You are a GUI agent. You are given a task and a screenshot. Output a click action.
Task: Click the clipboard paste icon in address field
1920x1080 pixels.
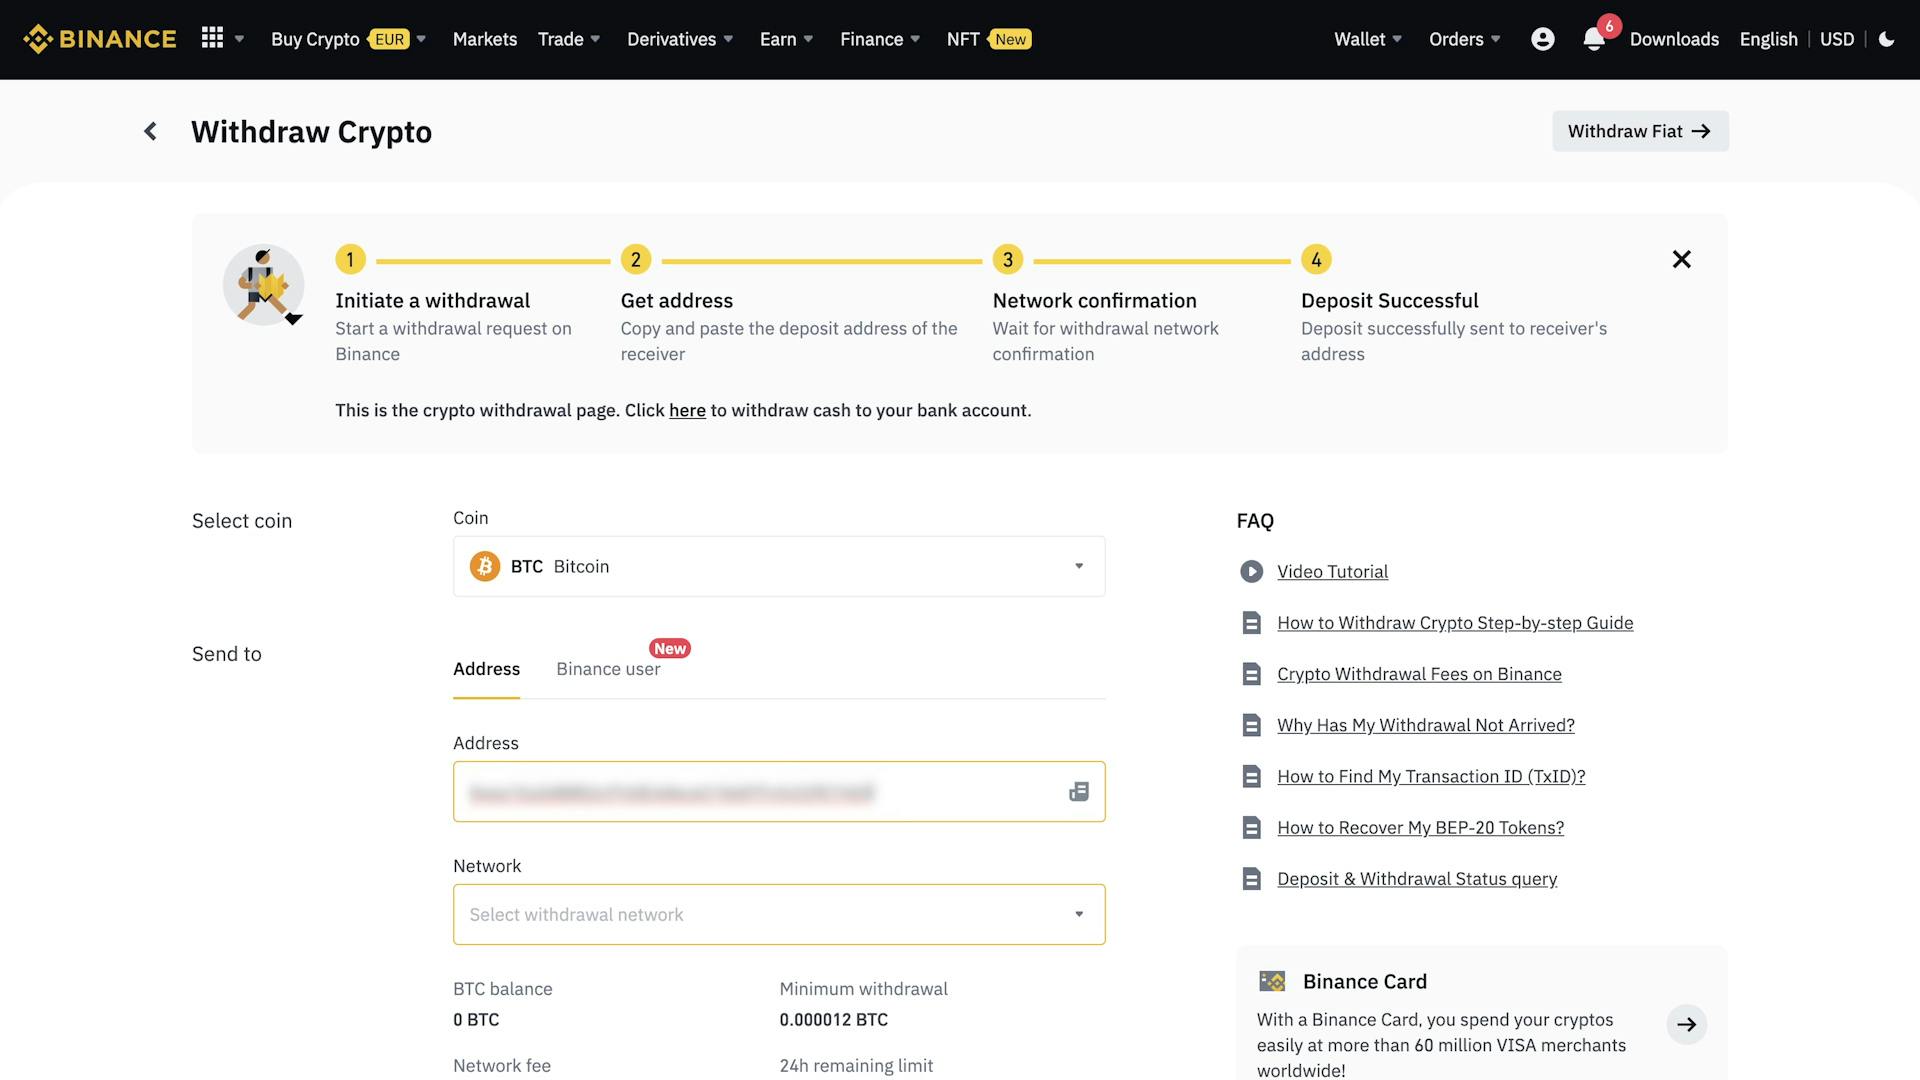1077,791
